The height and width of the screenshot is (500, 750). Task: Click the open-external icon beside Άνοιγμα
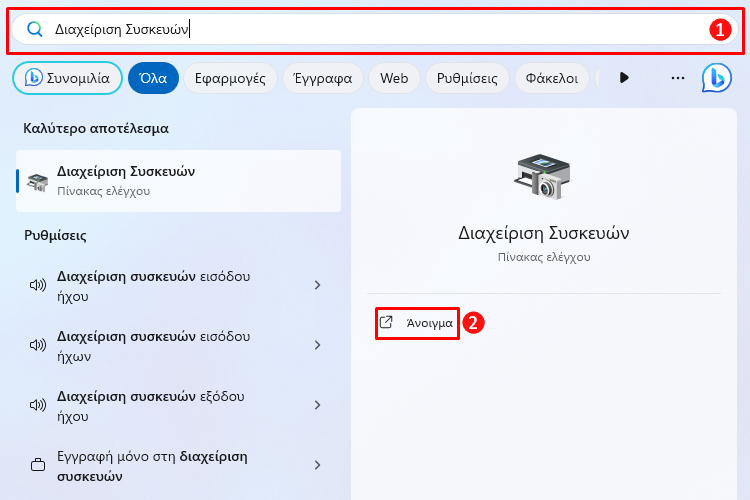click(386, 322)
